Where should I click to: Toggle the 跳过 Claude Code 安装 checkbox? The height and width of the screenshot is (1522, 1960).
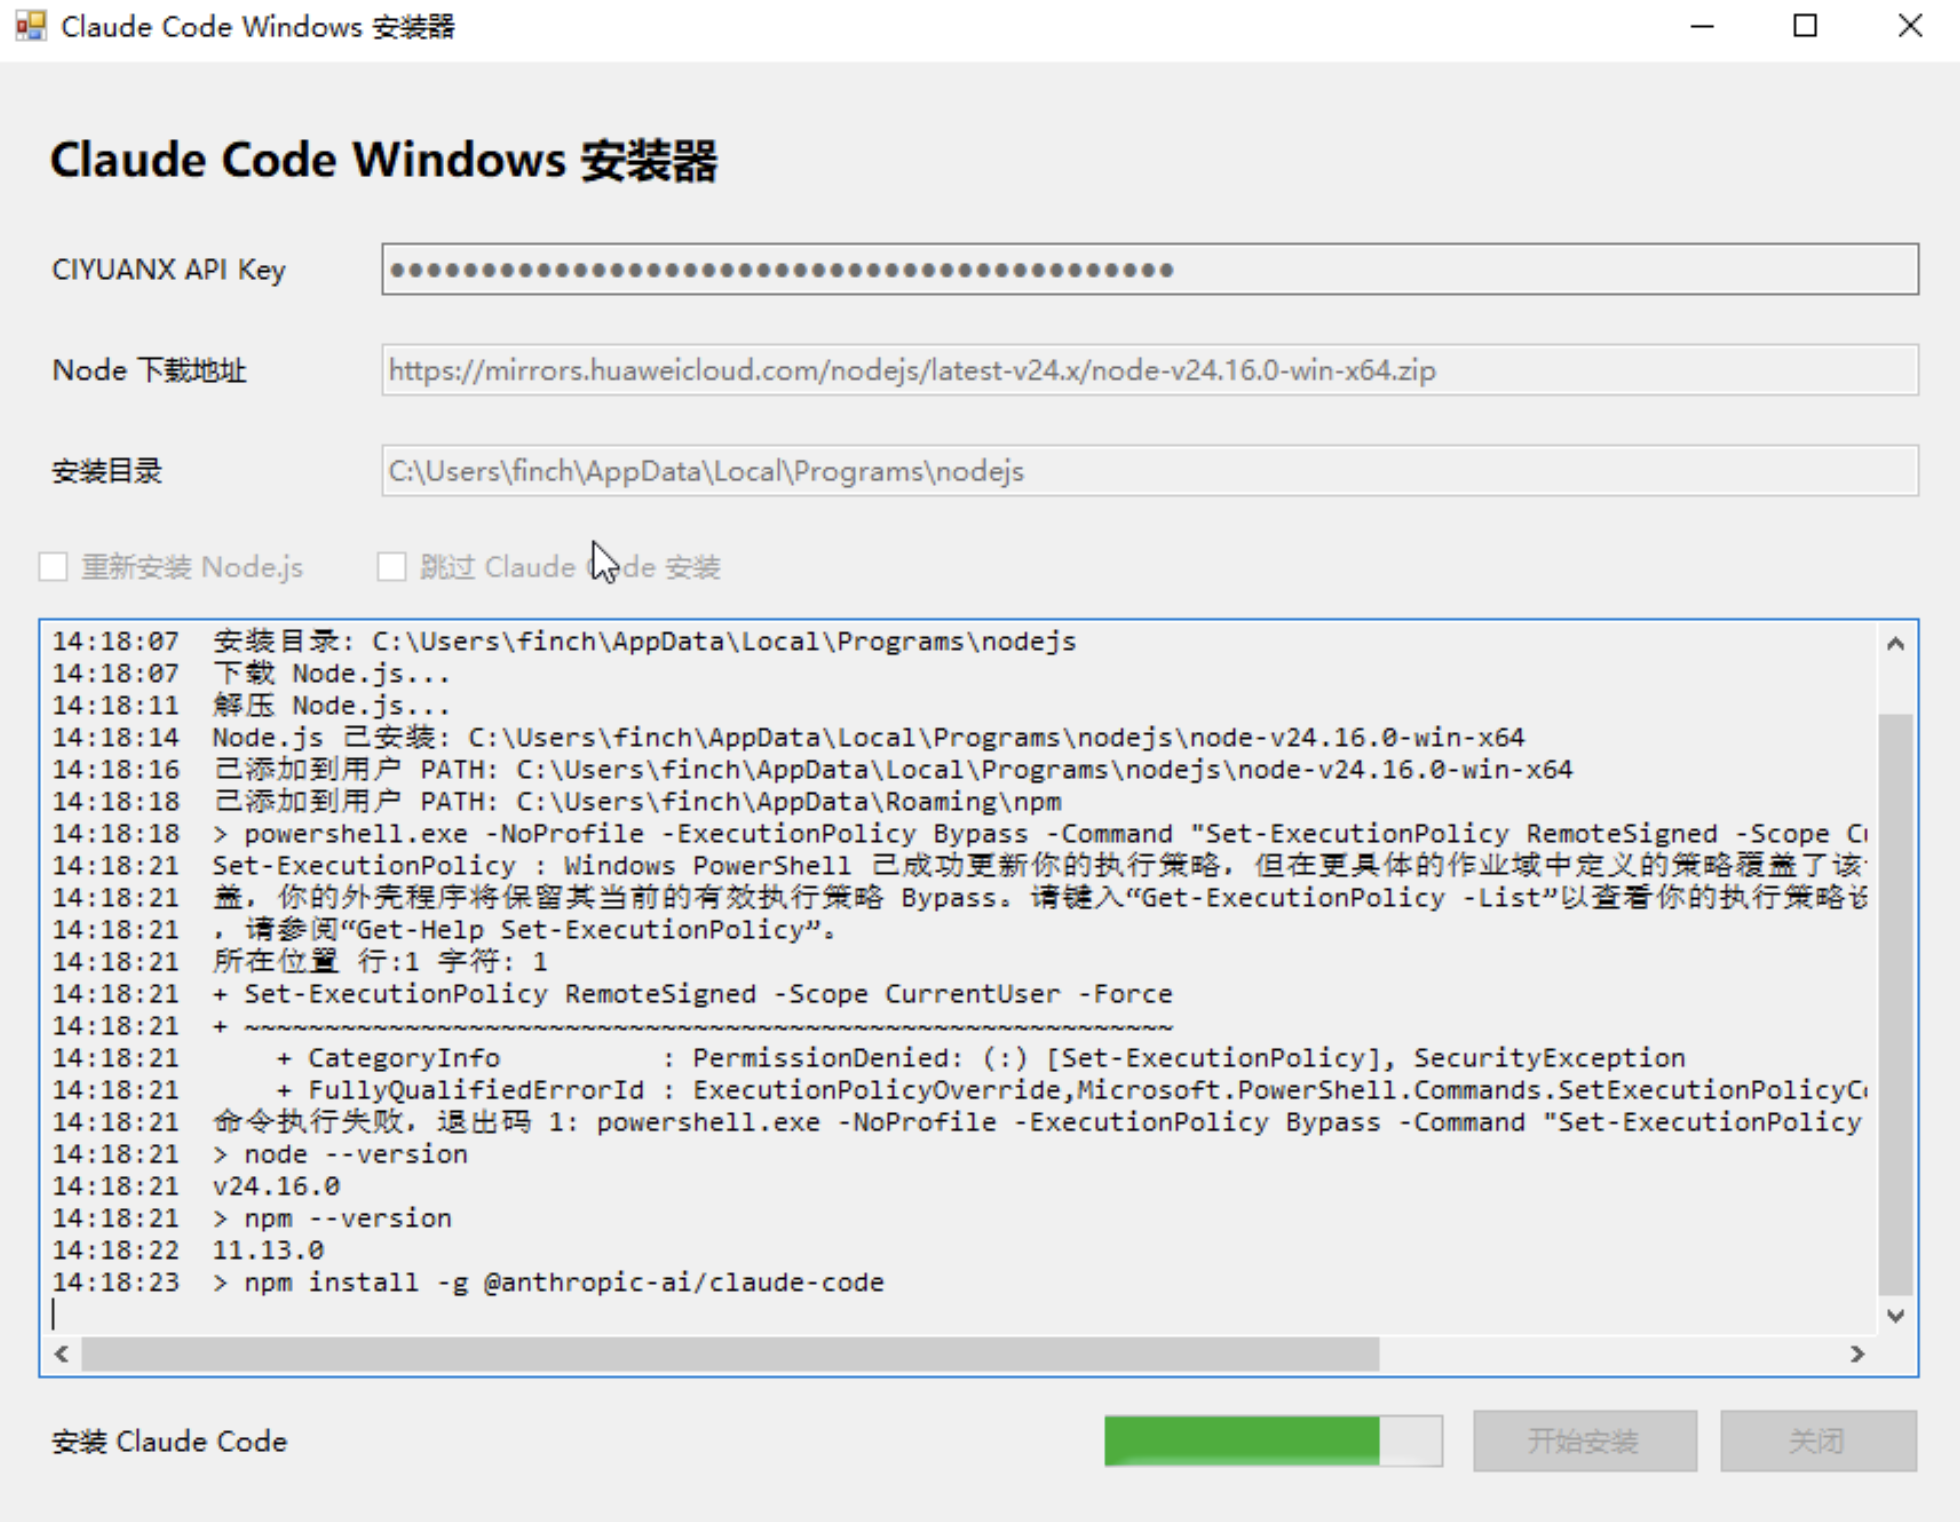click(x=392, y=567)
